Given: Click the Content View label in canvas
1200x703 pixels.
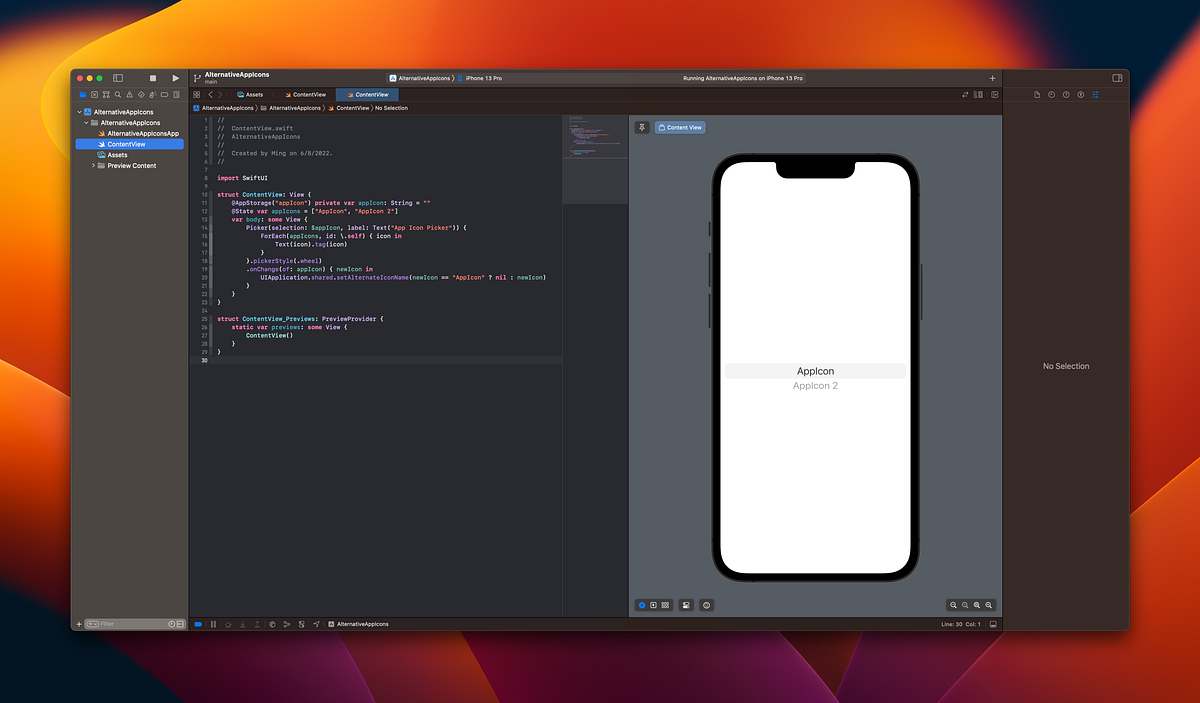Looking at the screenshot, I should point(680,127).
